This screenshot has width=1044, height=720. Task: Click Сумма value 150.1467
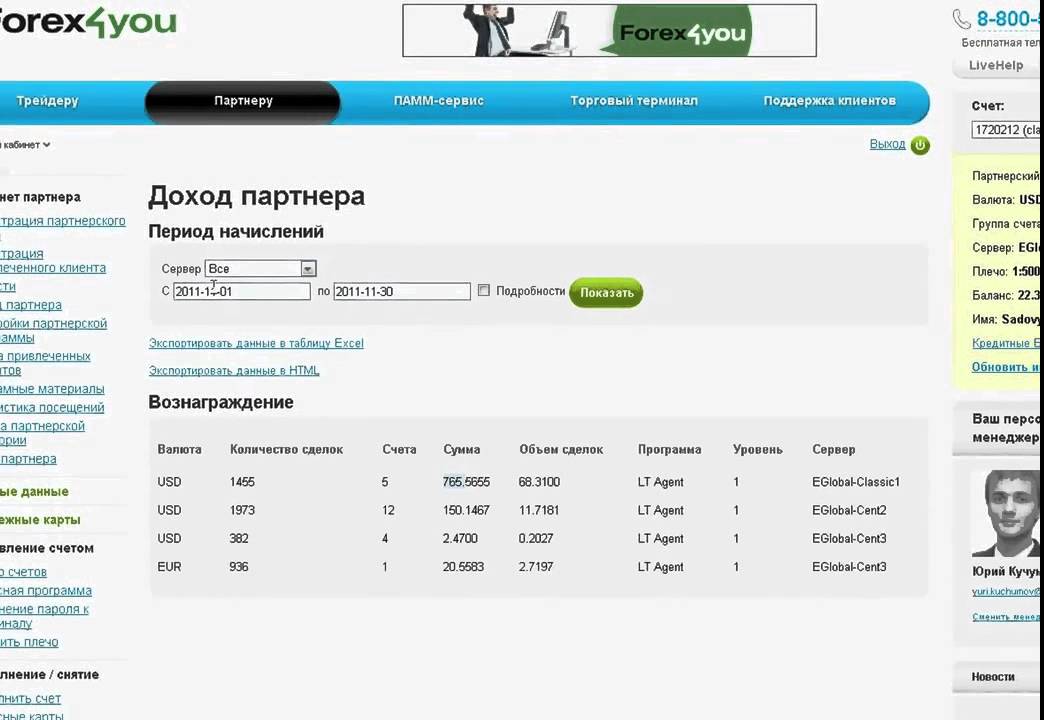(466, 510)
